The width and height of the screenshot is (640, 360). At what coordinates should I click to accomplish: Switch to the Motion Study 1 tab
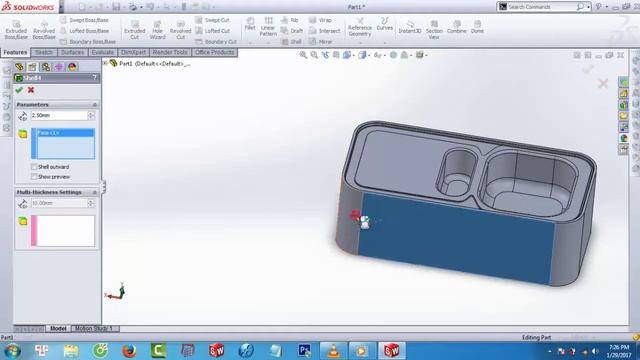[94, 329]
